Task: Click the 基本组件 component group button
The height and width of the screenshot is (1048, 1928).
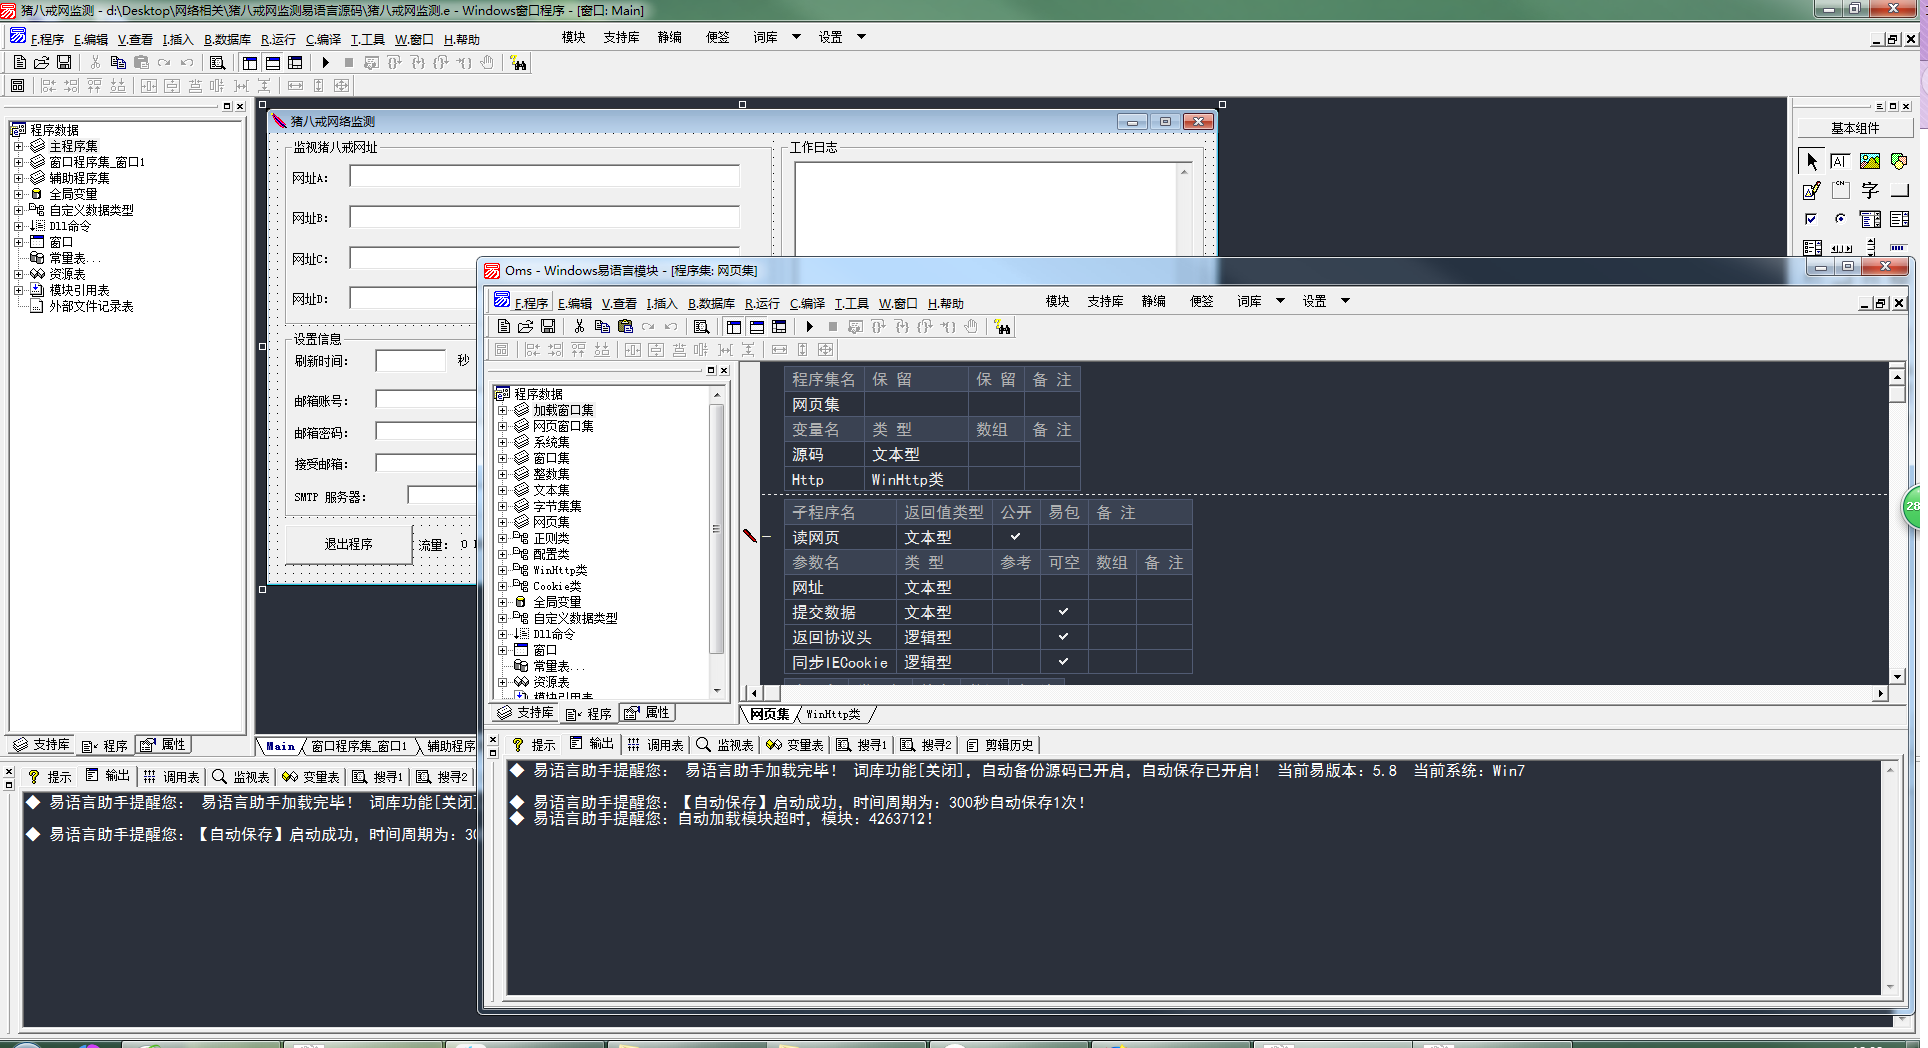Action: [x=1855, y=128]
